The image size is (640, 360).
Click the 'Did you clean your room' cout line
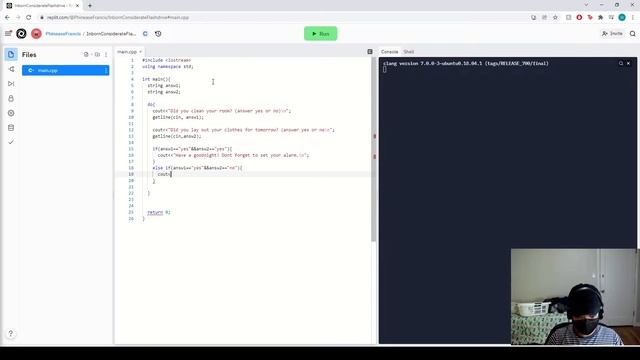pyautogui.click(x=222, y=111)
